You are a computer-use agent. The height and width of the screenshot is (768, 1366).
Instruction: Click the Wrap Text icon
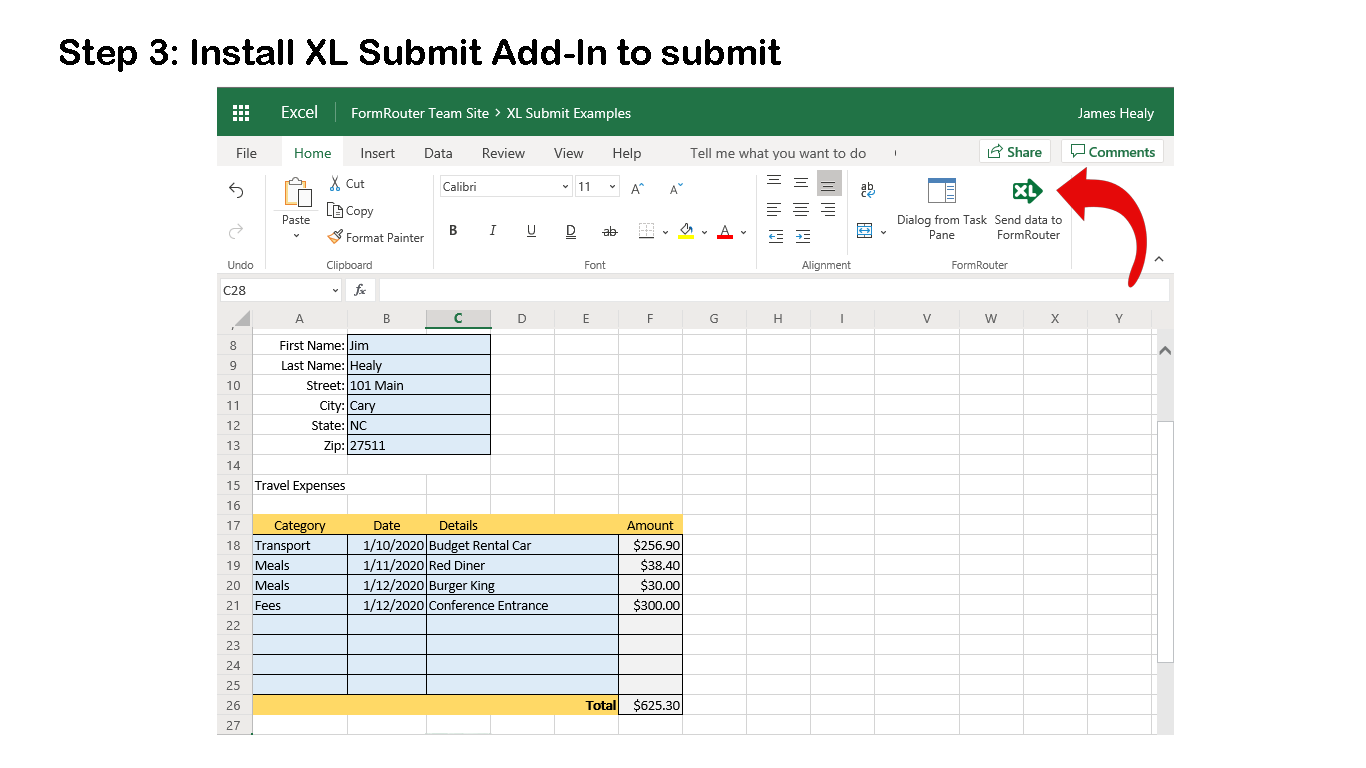point(867,189)
